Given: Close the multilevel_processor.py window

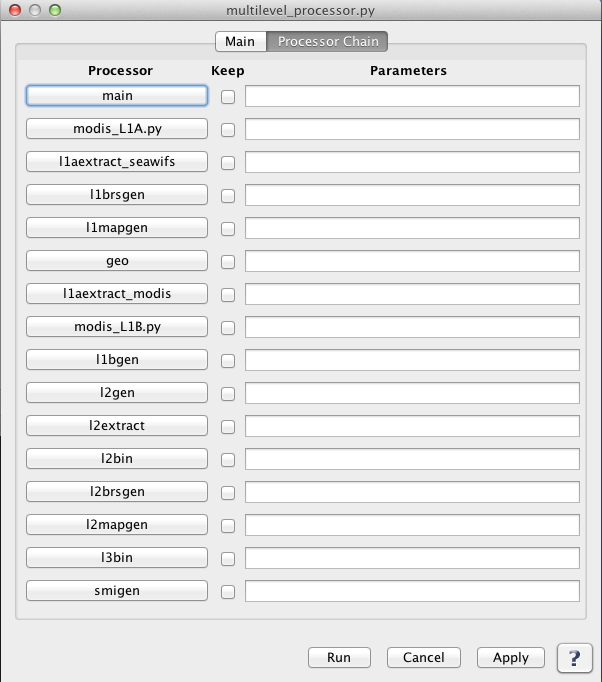Looking at the screenshot, I should (x=15, y=10).
